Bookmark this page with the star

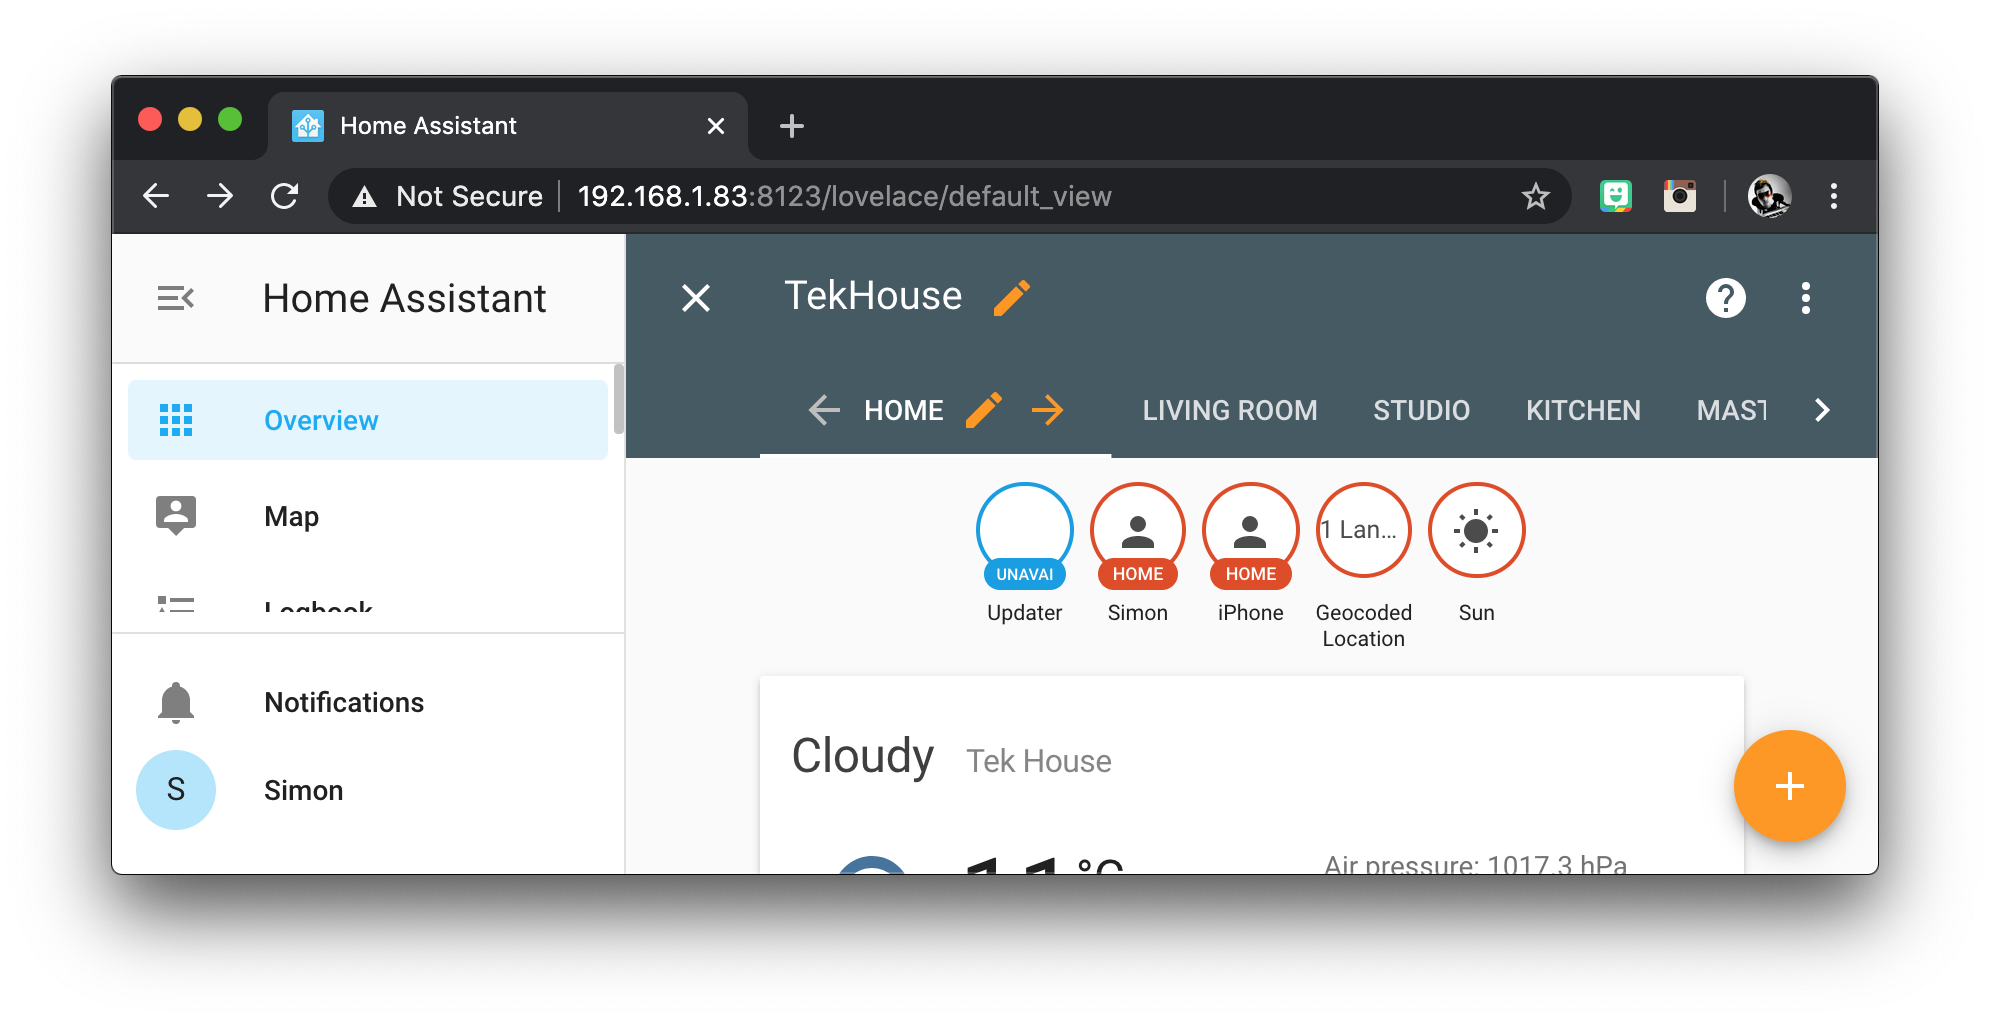pos(1536,196)
